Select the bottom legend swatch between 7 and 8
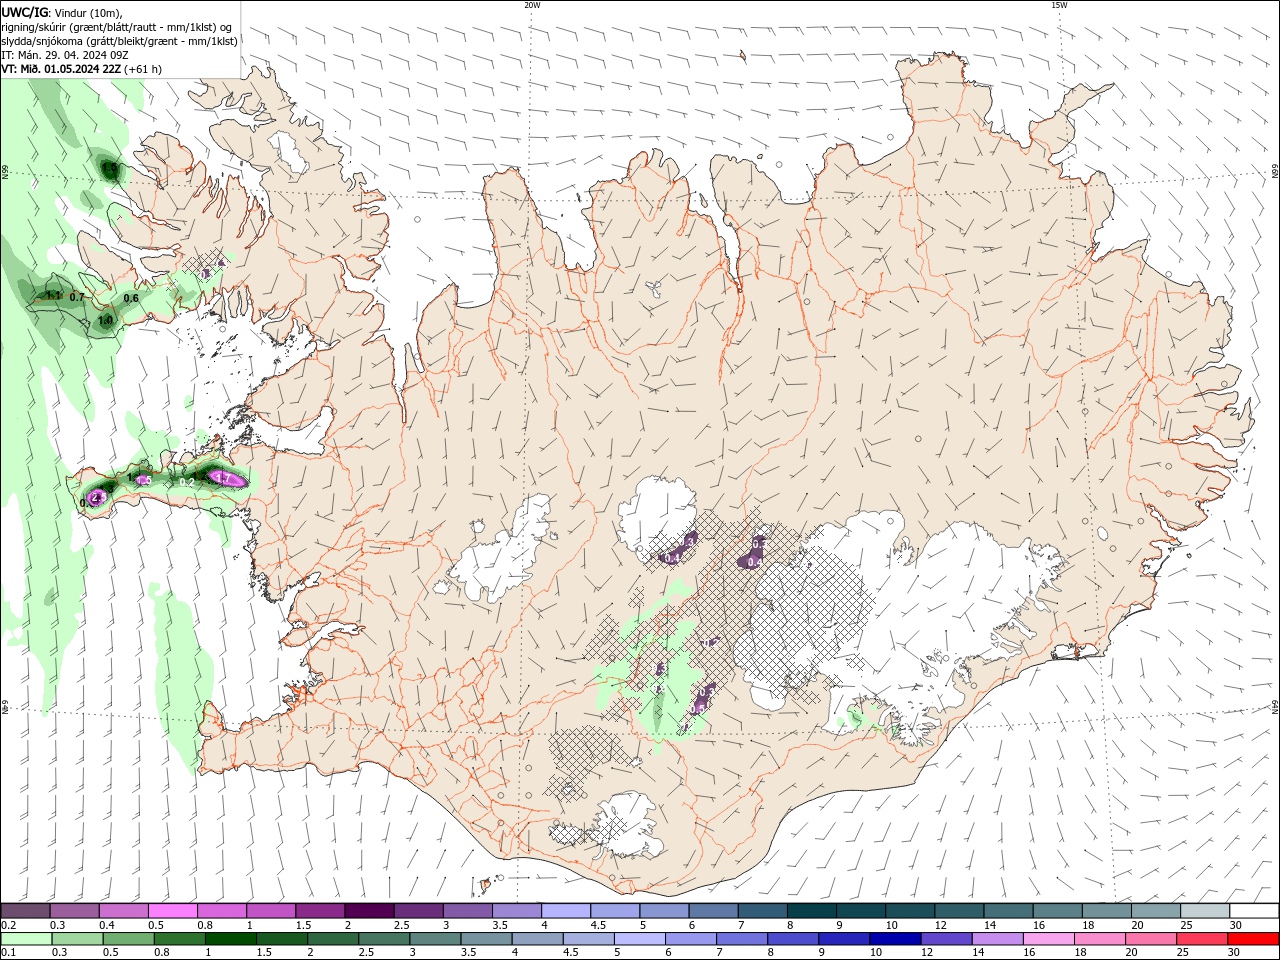The image size is (1280, 960). tap(741, 939)
